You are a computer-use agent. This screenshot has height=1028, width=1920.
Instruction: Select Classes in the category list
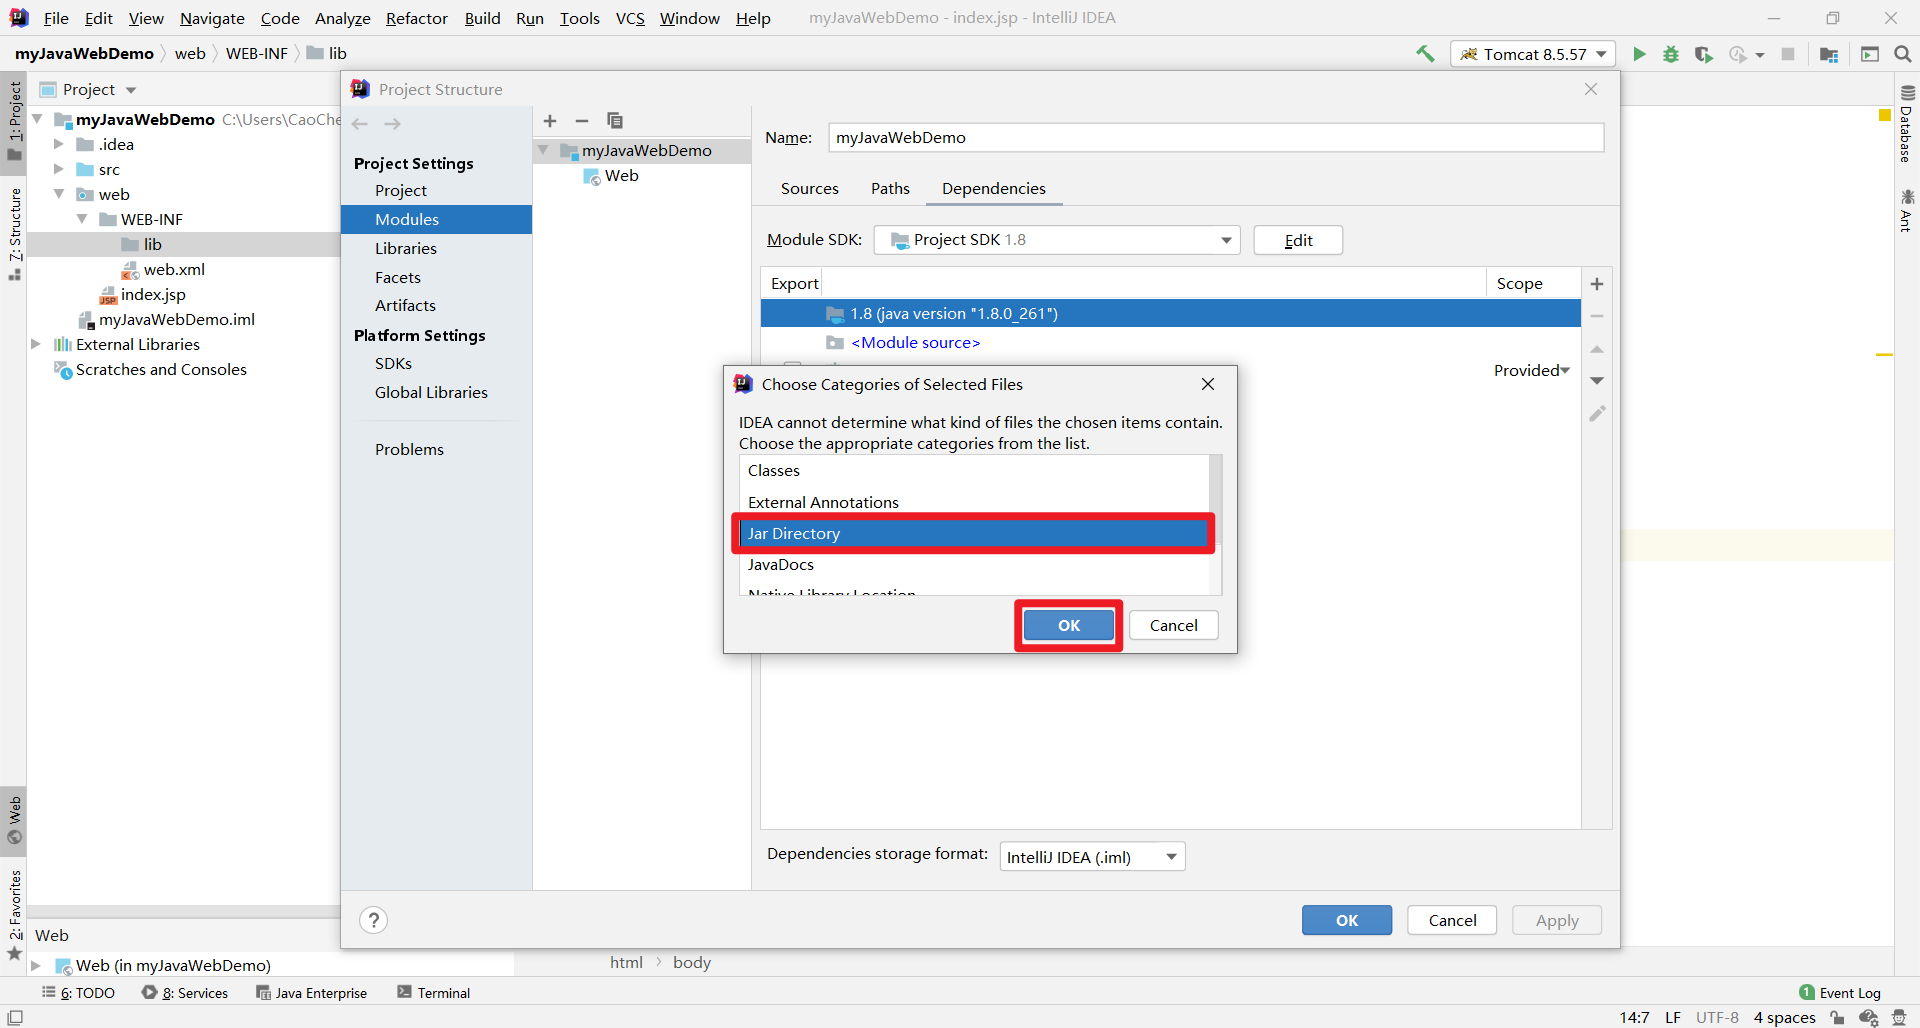point(973,471)
